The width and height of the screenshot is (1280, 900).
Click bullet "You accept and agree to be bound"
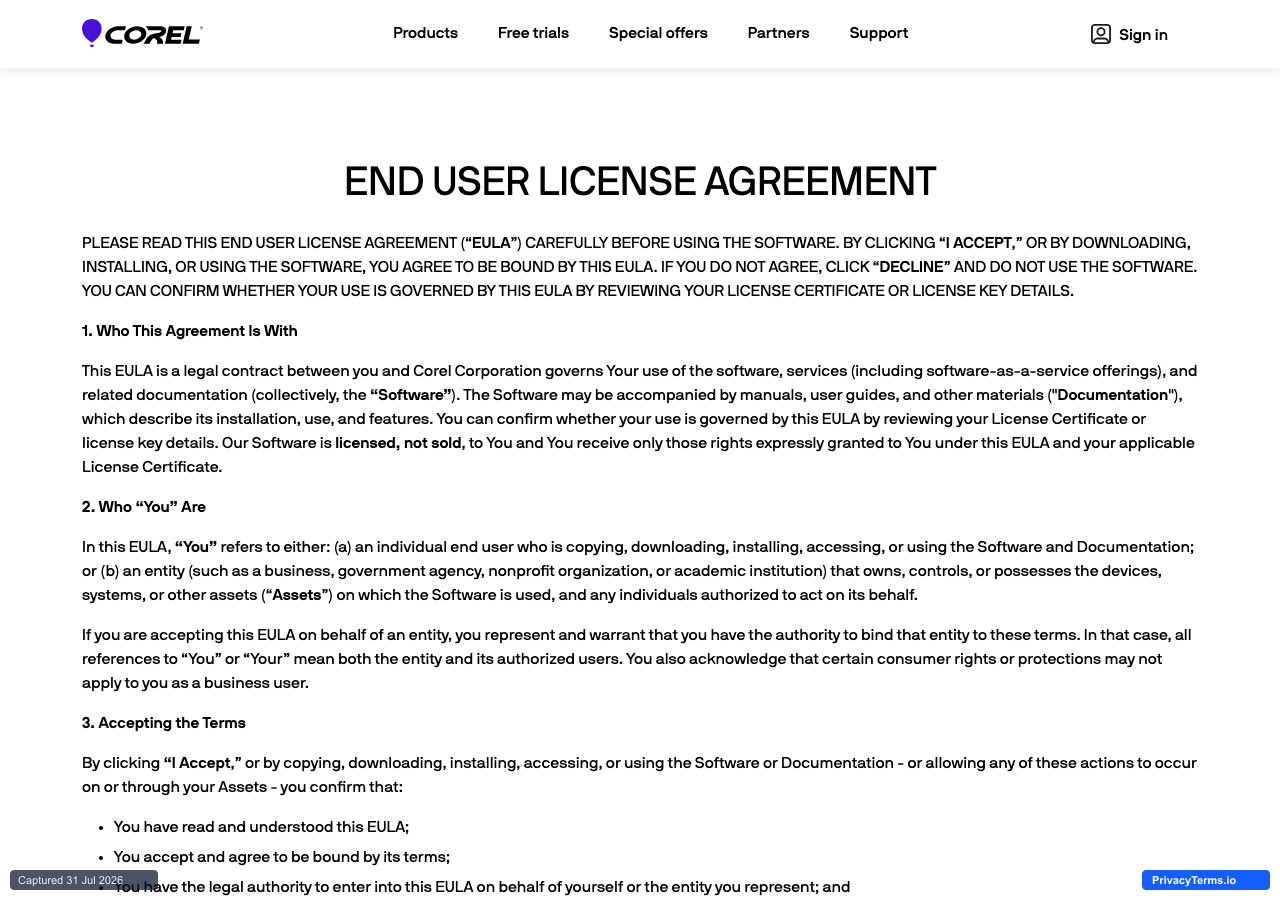tap(282, 857)
